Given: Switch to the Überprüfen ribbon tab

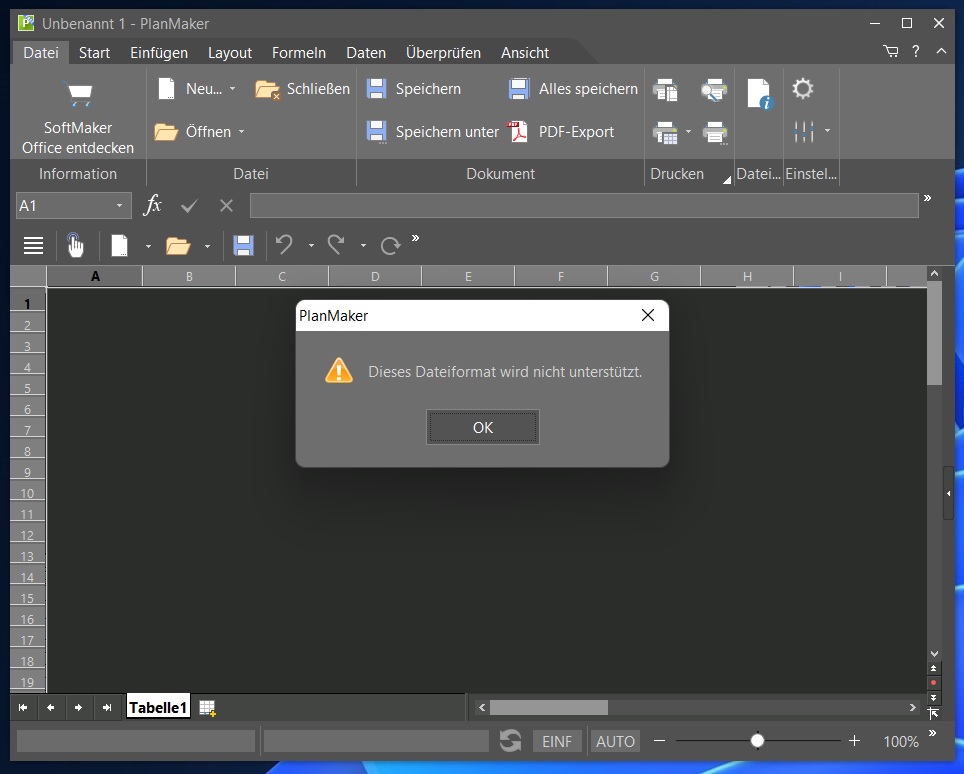Looking at the screenshot, I should (x=443, y=53).
